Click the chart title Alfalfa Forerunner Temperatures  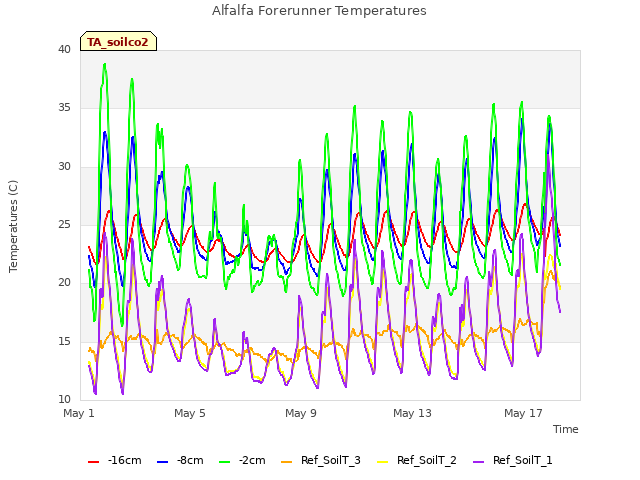[319, 11]
